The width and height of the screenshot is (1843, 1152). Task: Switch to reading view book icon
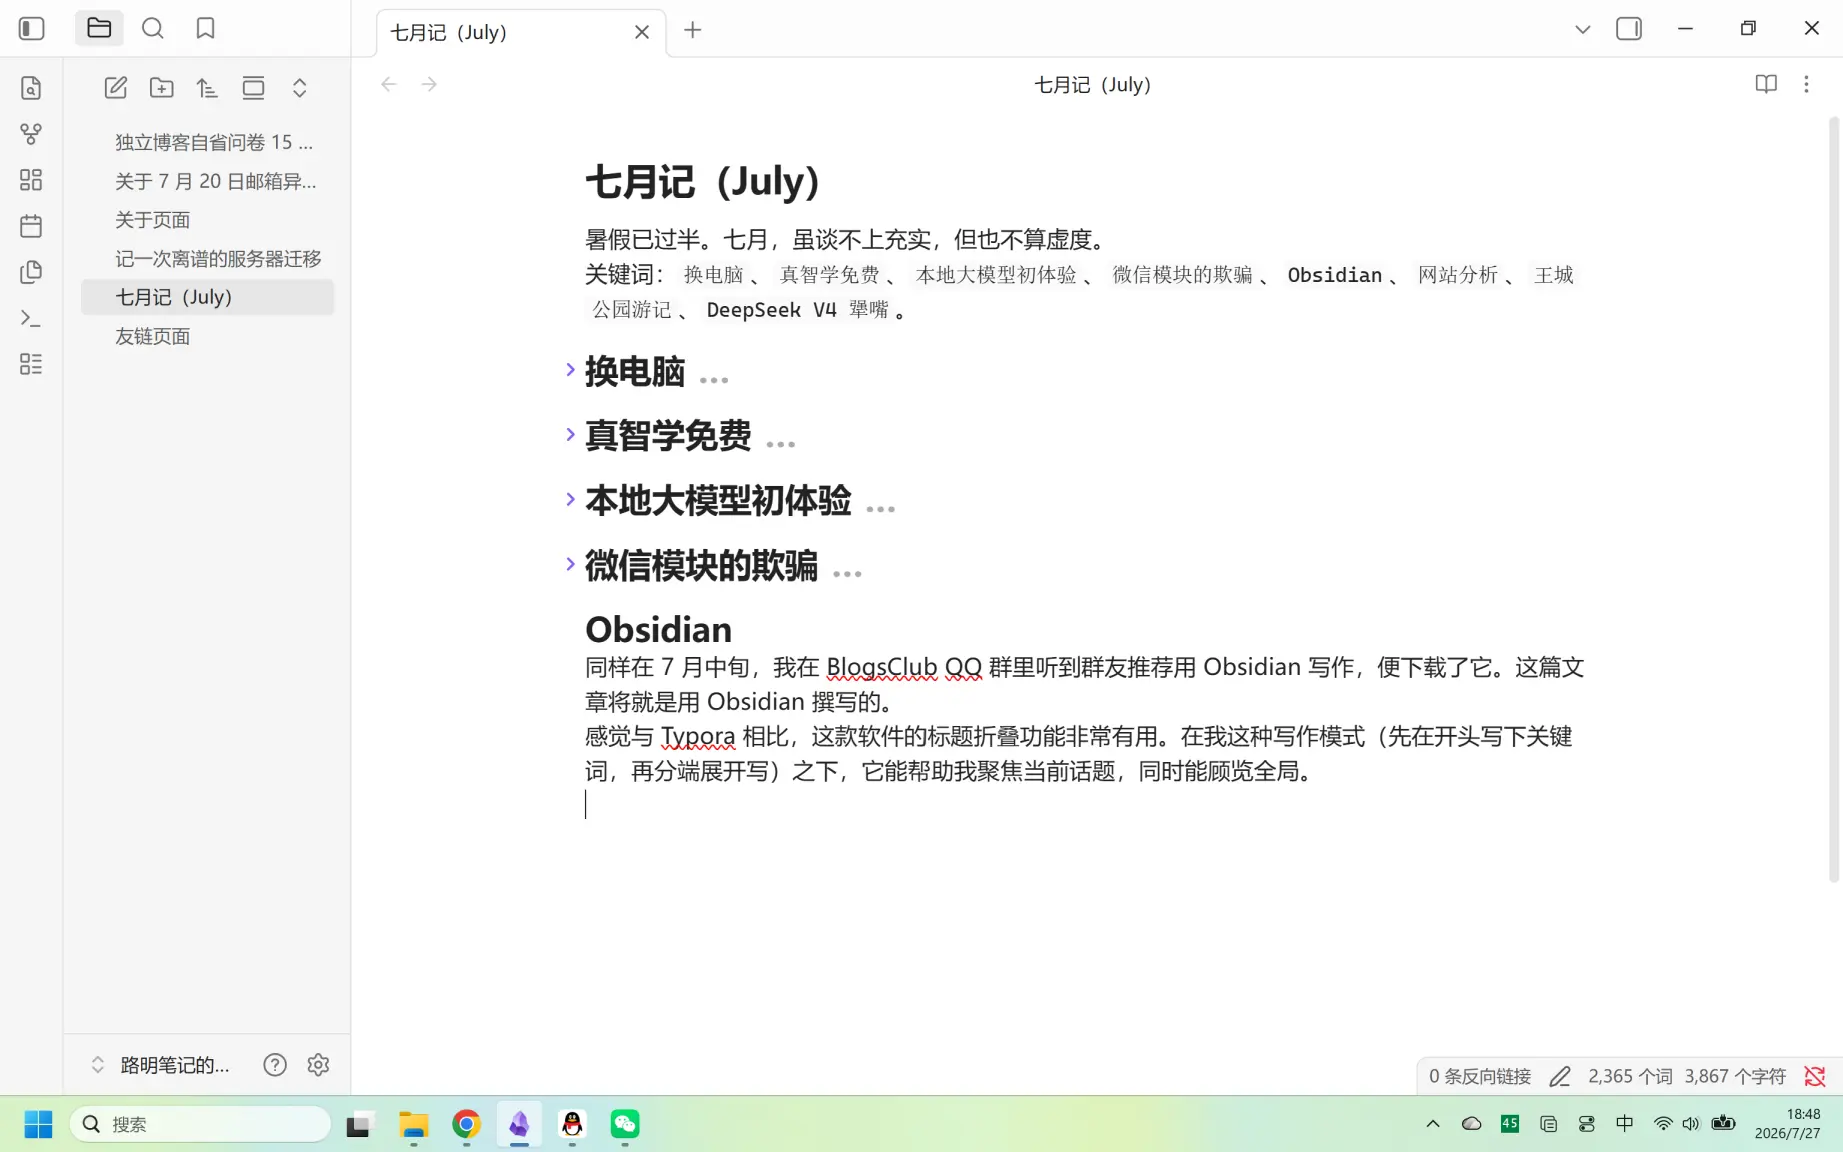[x=1766, y=84]
